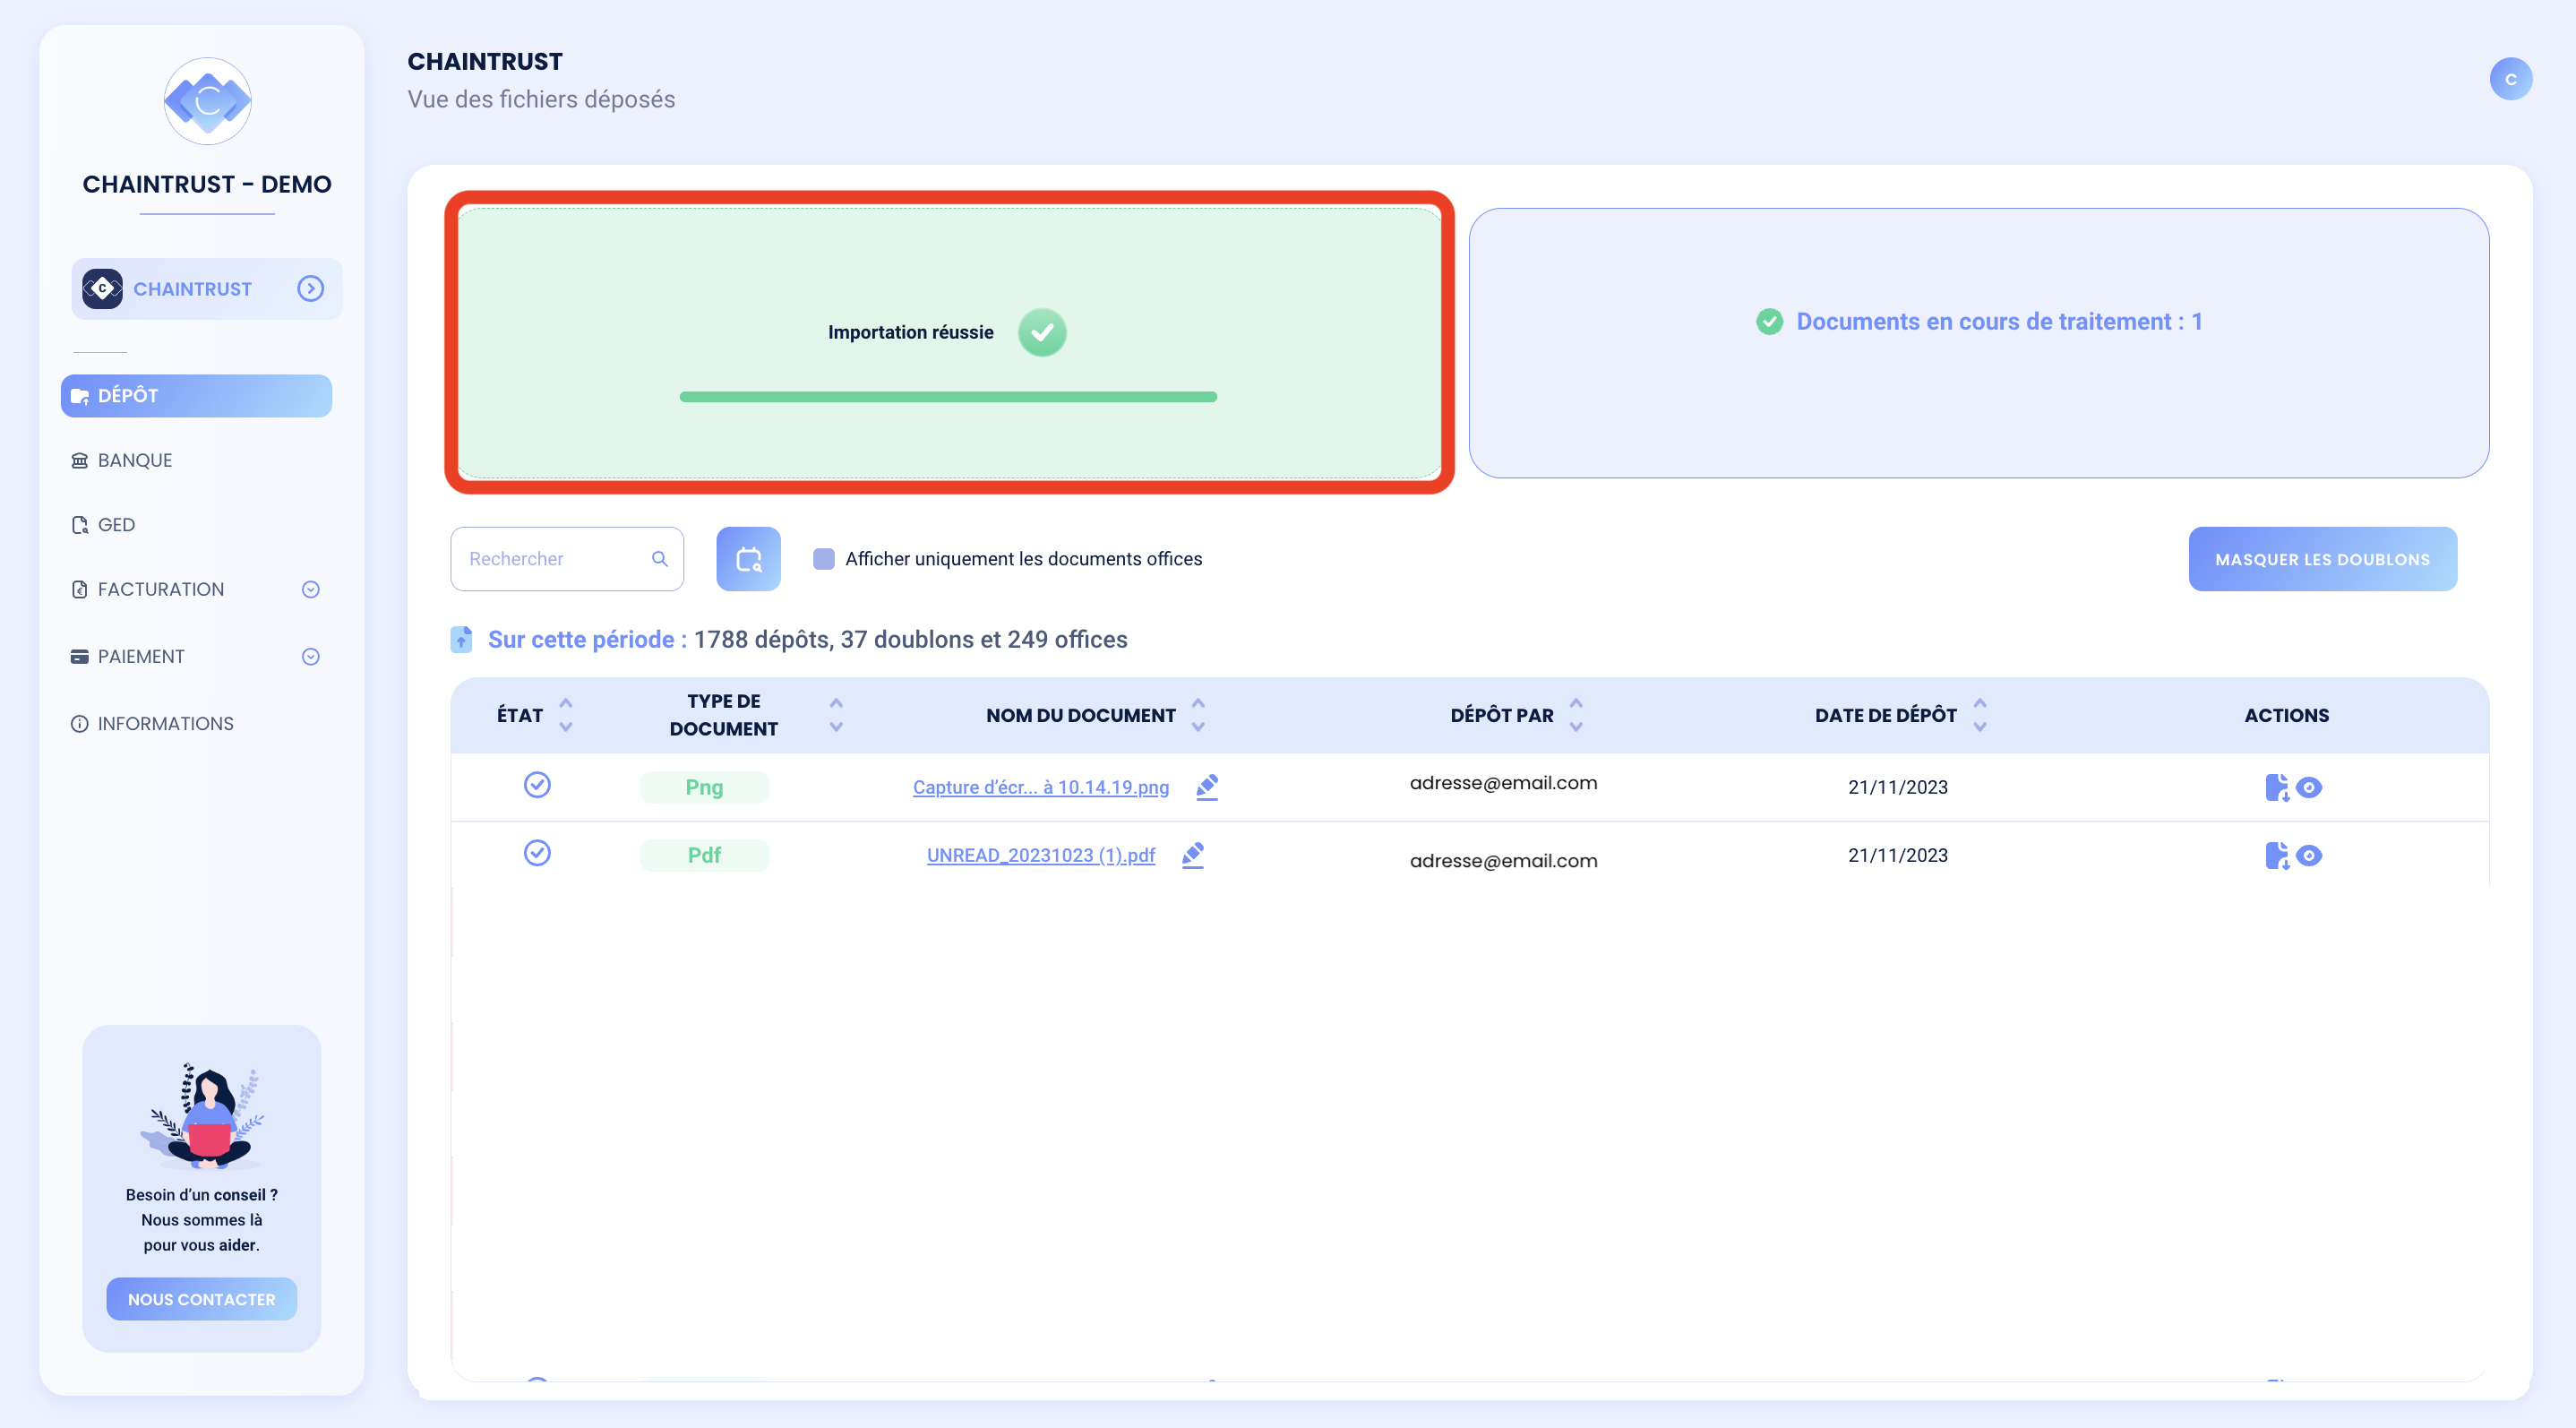This screenshot has width=2576, height=1428.
Task: Sort the table by ÉTAT column
Action: point(566,715)
